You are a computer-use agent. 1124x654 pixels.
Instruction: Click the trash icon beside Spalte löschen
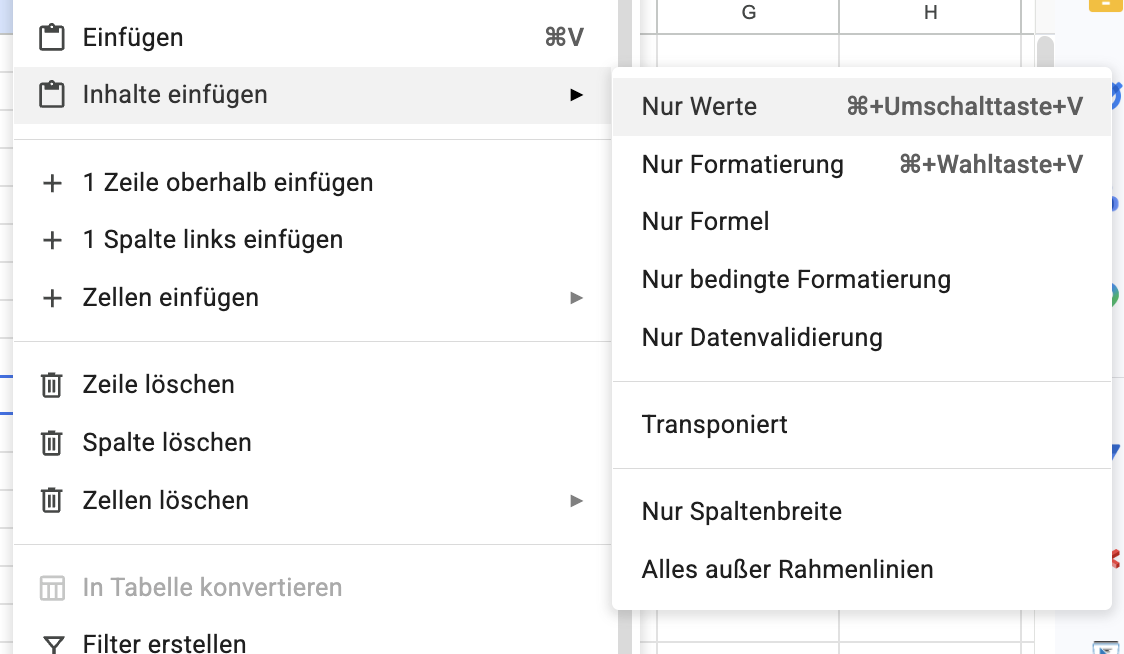click(51, 442)
